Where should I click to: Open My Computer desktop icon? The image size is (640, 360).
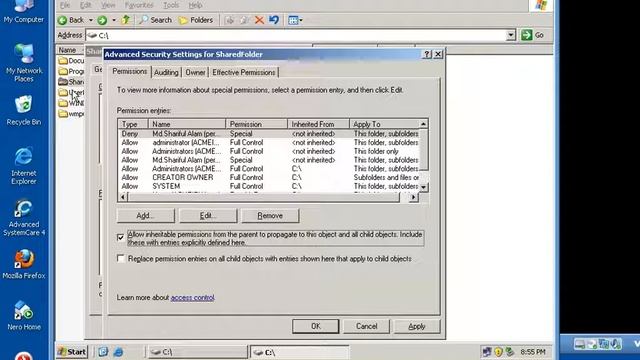[x=24, y=11]
